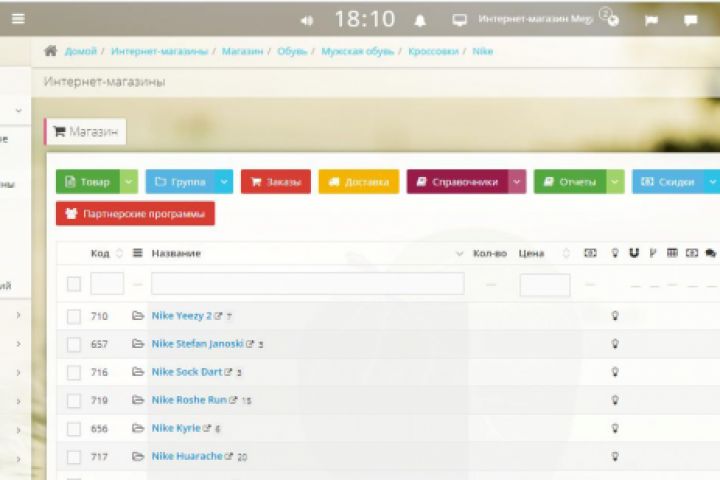The width and height of the screenshot is (720, 480).
Task: Click folder icon of Nike Kyrie
Action: pyautogui.click(x=138, y=428)
